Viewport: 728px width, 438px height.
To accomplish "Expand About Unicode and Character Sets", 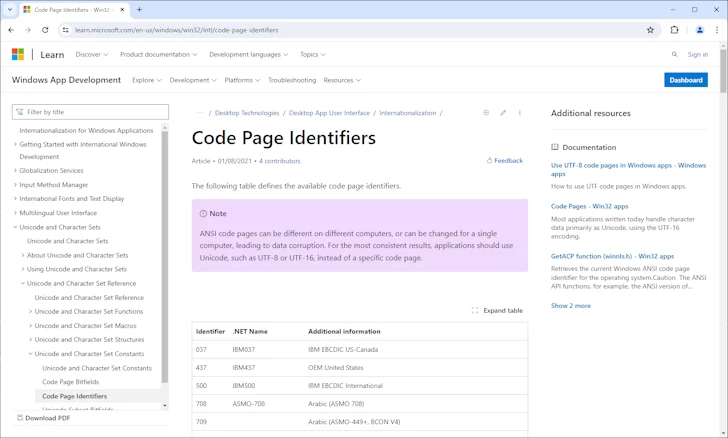I will tap(23, 255).
